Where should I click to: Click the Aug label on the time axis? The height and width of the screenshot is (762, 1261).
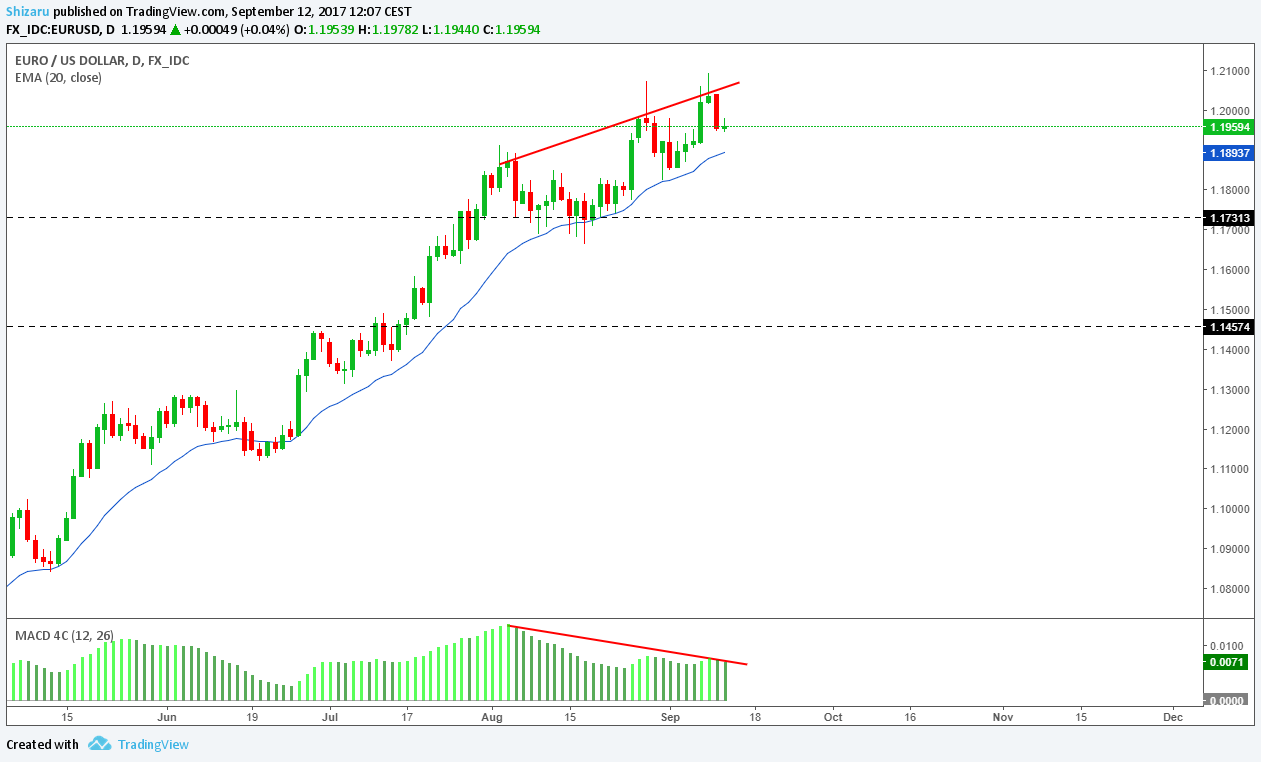(x=491, y=717)
